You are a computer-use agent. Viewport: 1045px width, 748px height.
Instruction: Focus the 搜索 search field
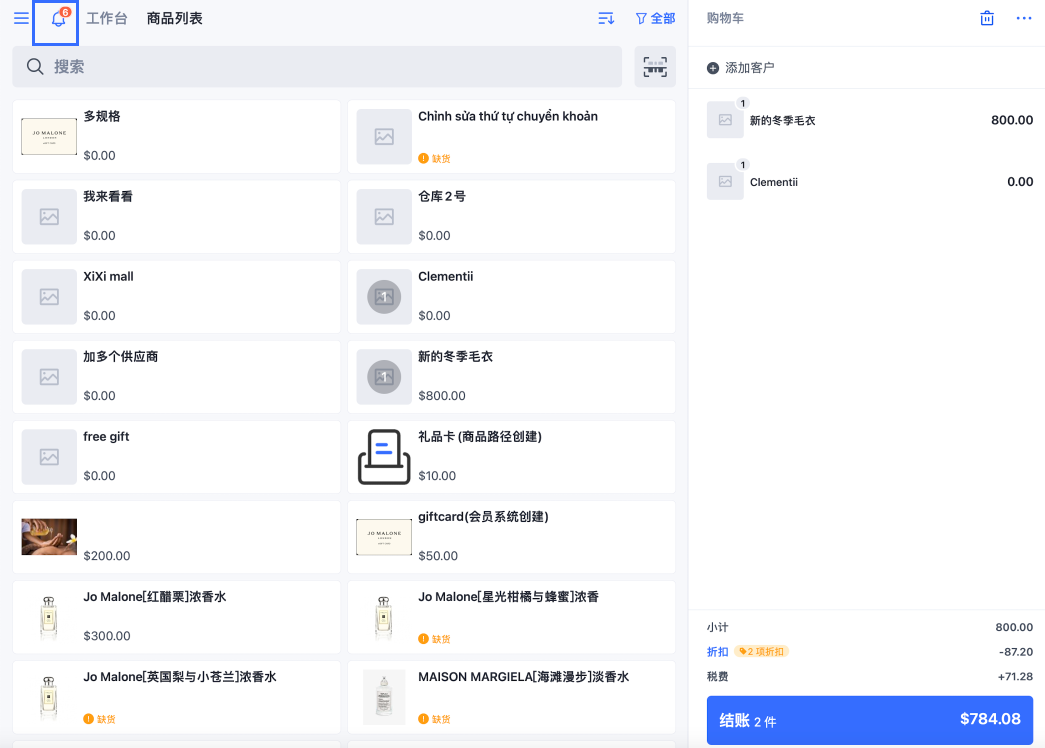point(317,67)
